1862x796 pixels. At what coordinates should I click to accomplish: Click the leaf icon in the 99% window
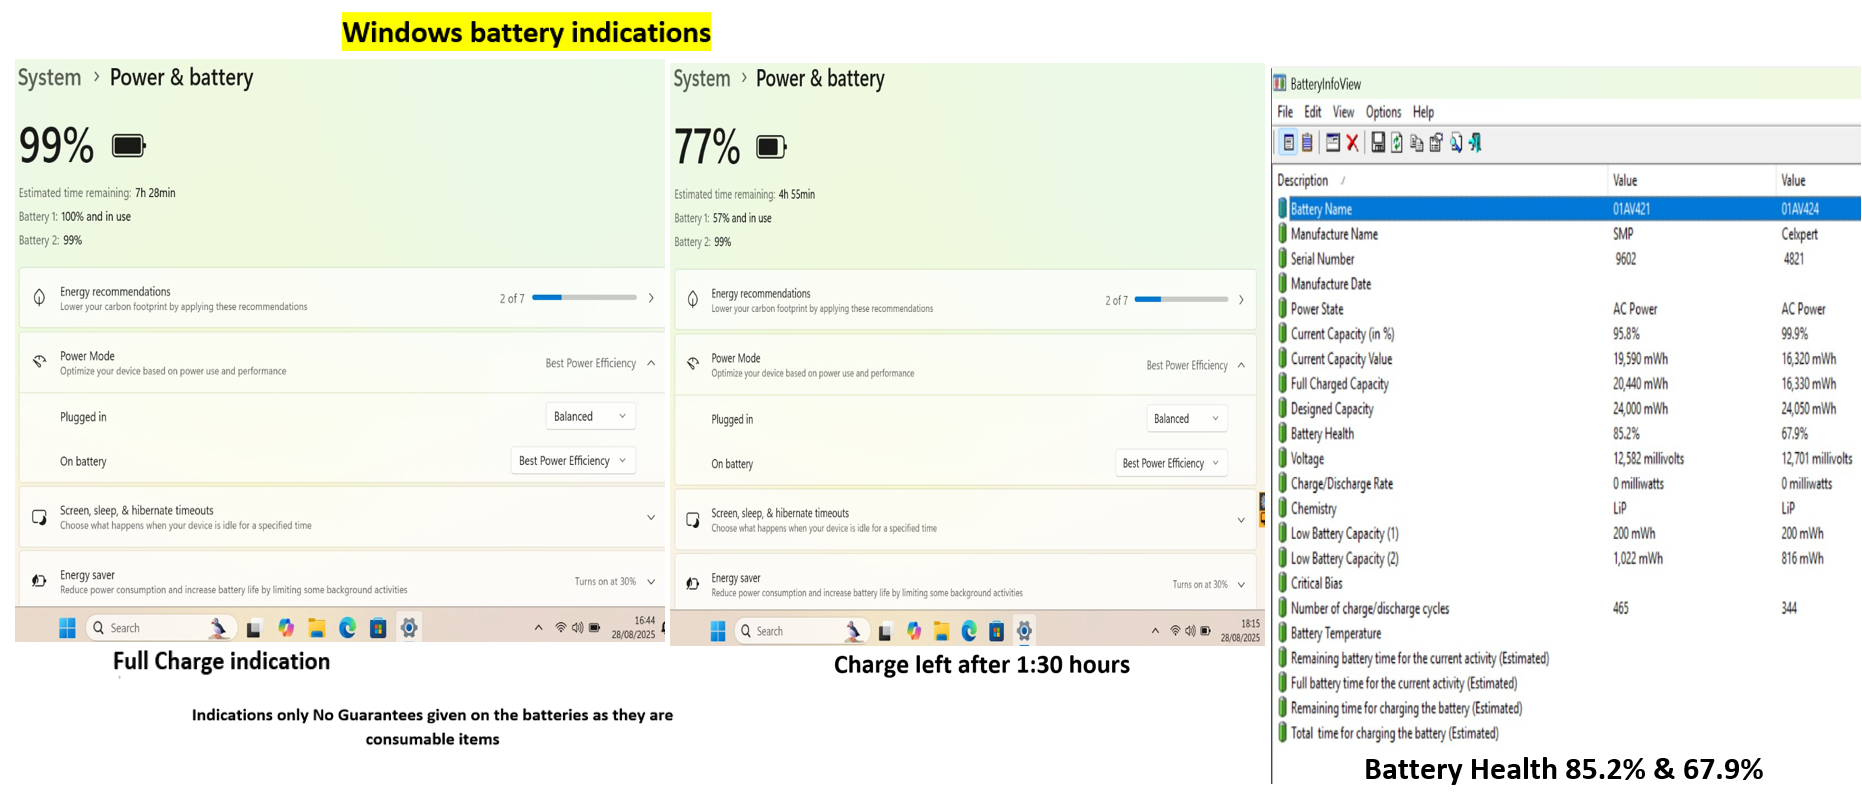(39, 298)
